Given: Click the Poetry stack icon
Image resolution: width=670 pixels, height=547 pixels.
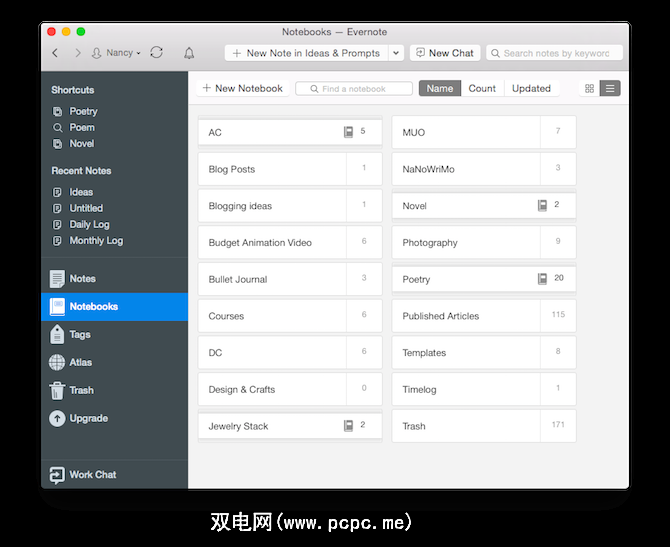Looking at the screenshot, I should [x=542, y=279].
